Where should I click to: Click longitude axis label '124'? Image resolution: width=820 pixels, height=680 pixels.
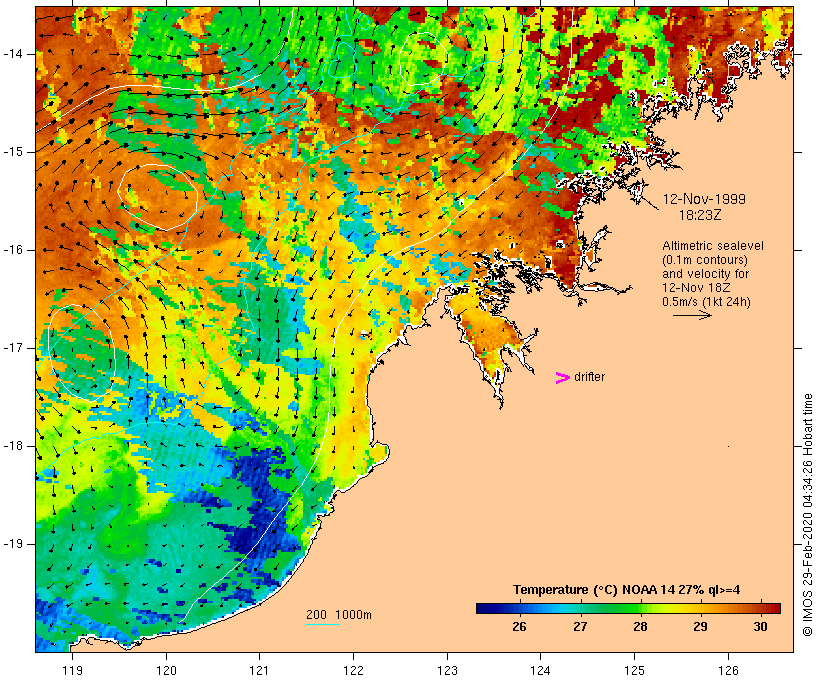pos(541,670)
